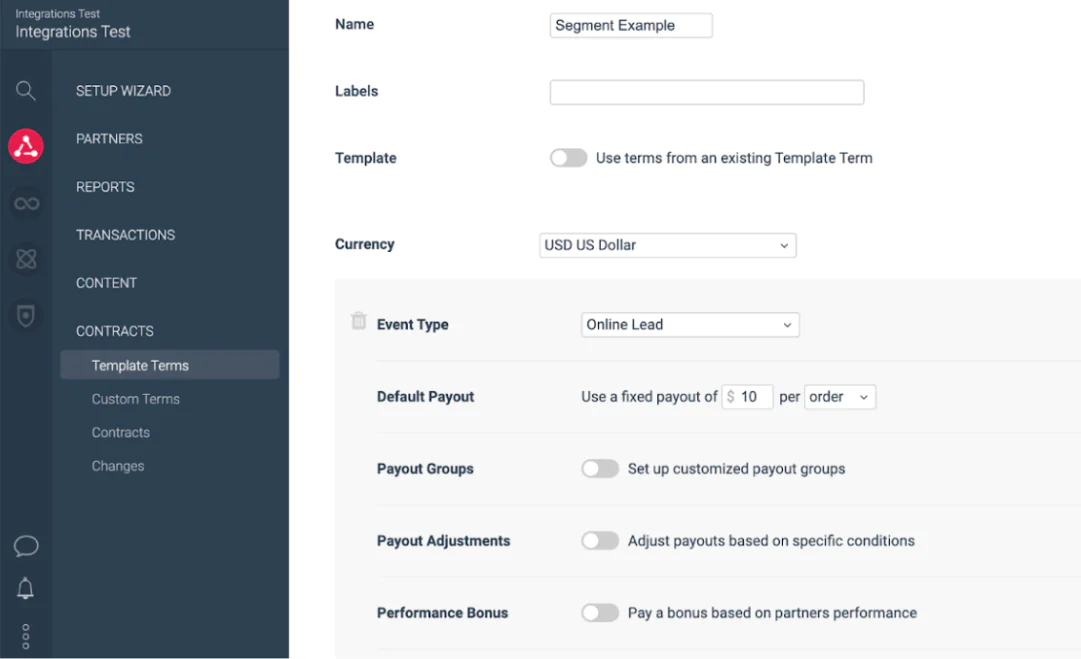The image size is (1081, 659).
Task: Enable the Template toggle for existing Template Term
Action: tap(568, 158)
